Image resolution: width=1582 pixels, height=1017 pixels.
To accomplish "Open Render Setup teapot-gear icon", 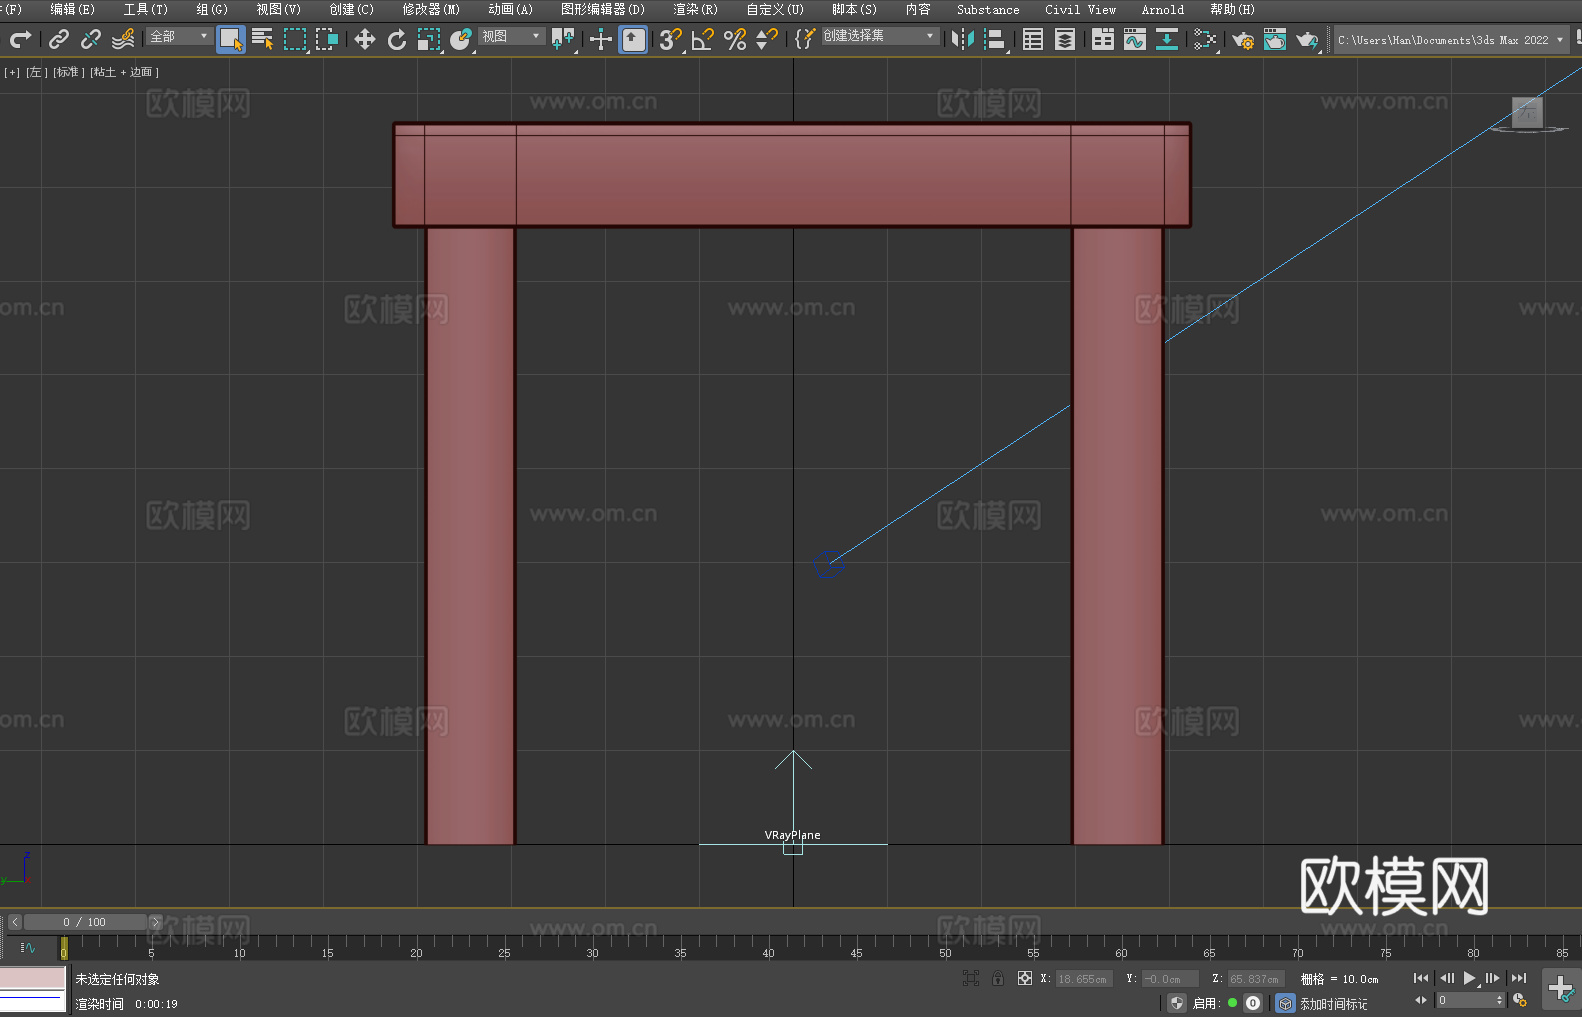I will coord(1243,39).
